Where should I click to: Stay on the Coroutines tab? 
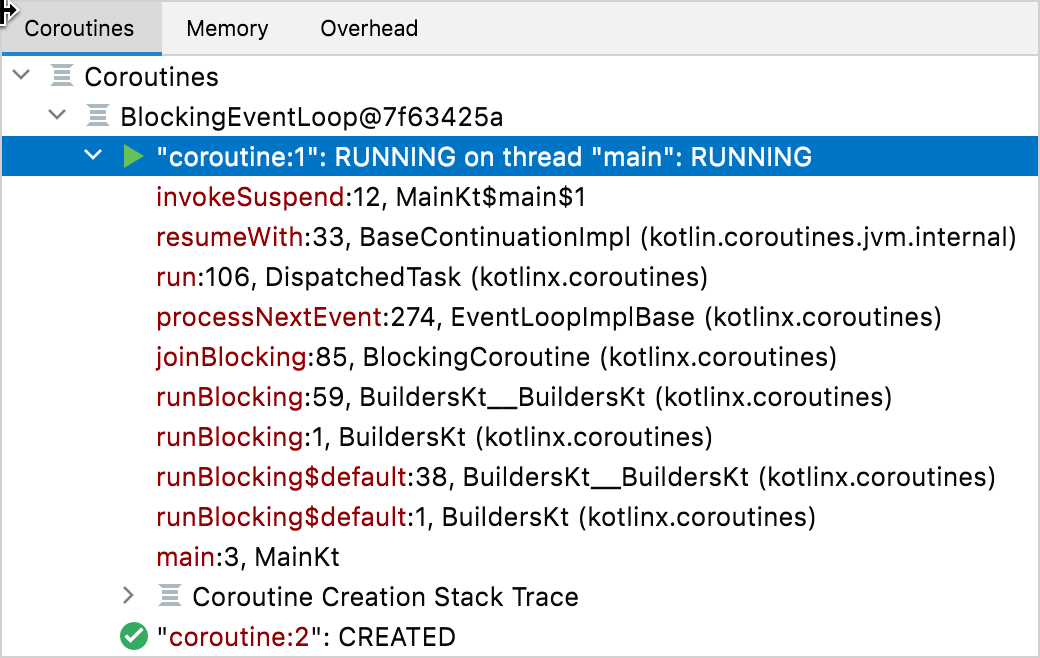coord(81,28)
